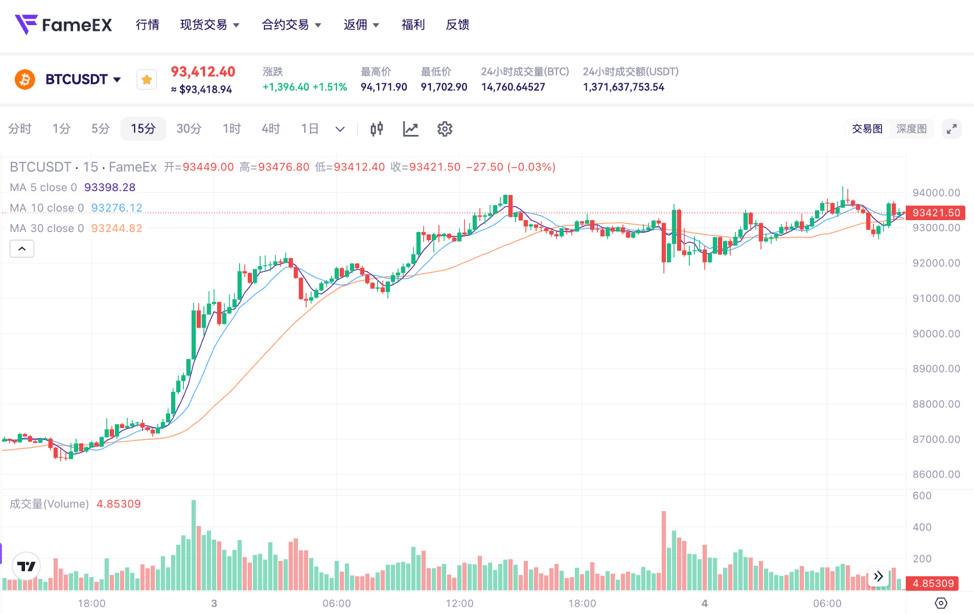974x614 pixels.
Task: Collapse the indicator legend
Action: coord(22,249)
